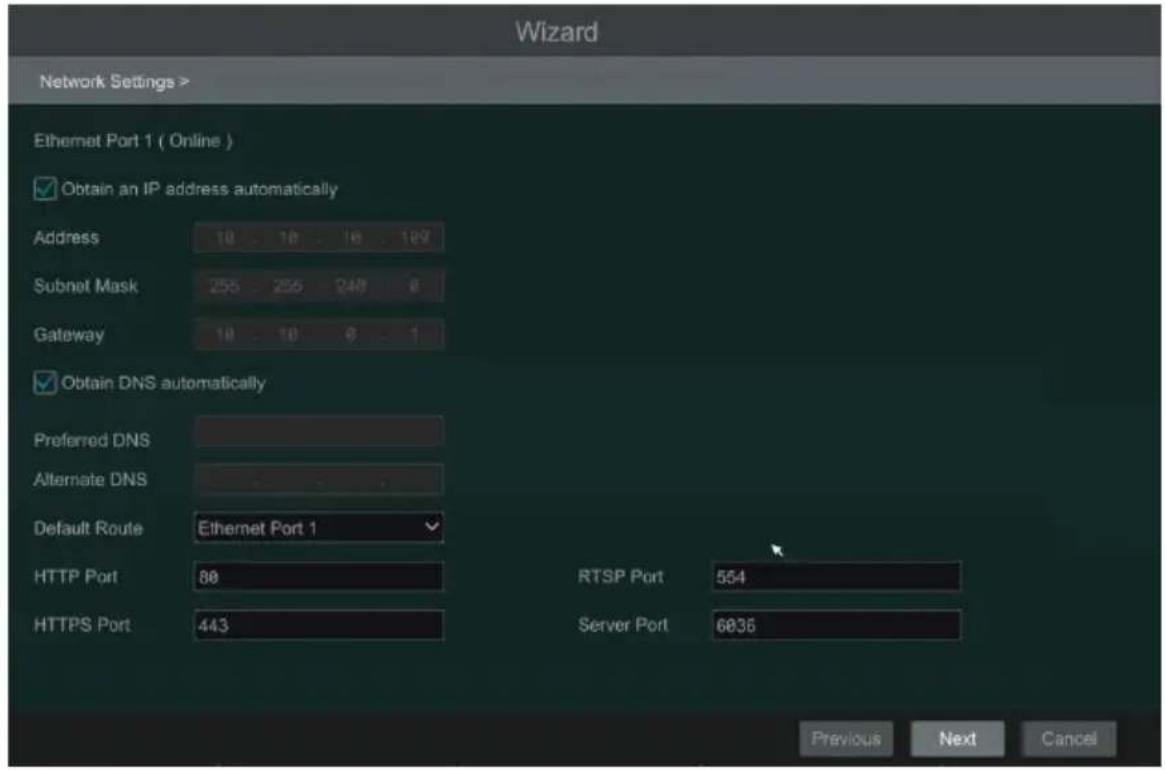Click the HTTP Port label

pyautogui.click(x=75, y=577)
